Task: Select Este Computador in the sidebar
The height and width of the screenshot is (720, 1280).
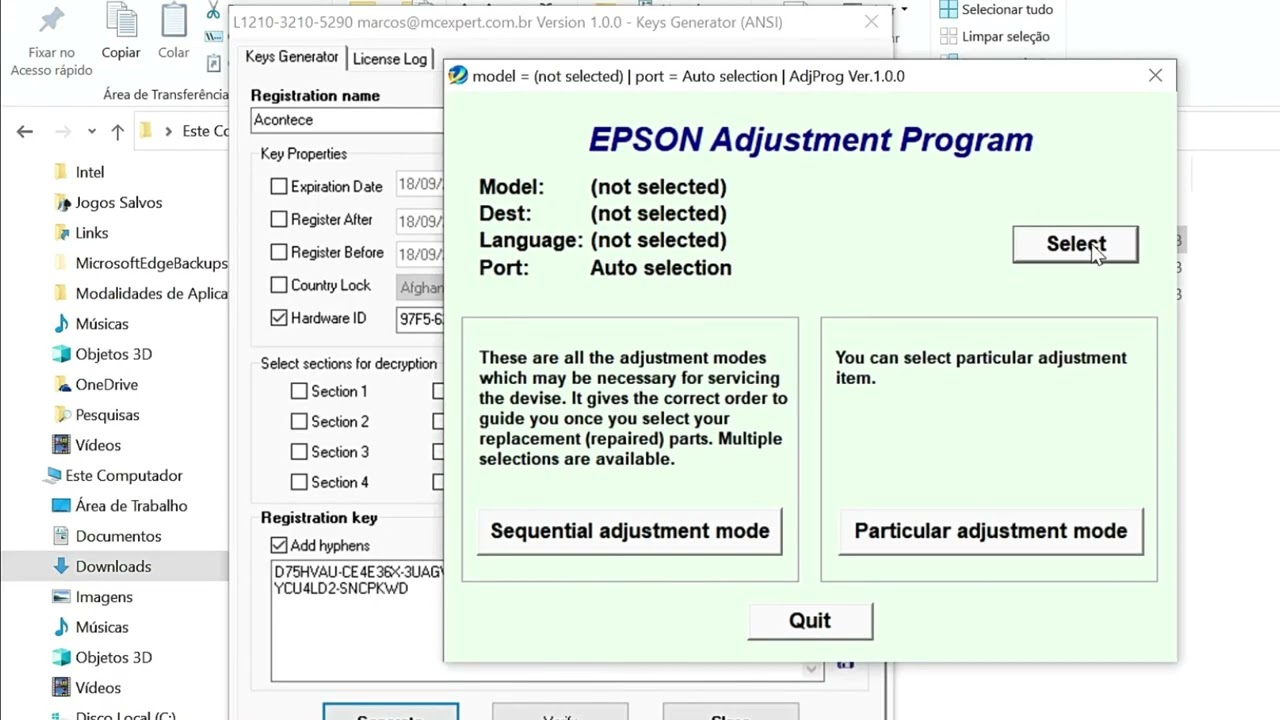Action: [x=124, y=475]
